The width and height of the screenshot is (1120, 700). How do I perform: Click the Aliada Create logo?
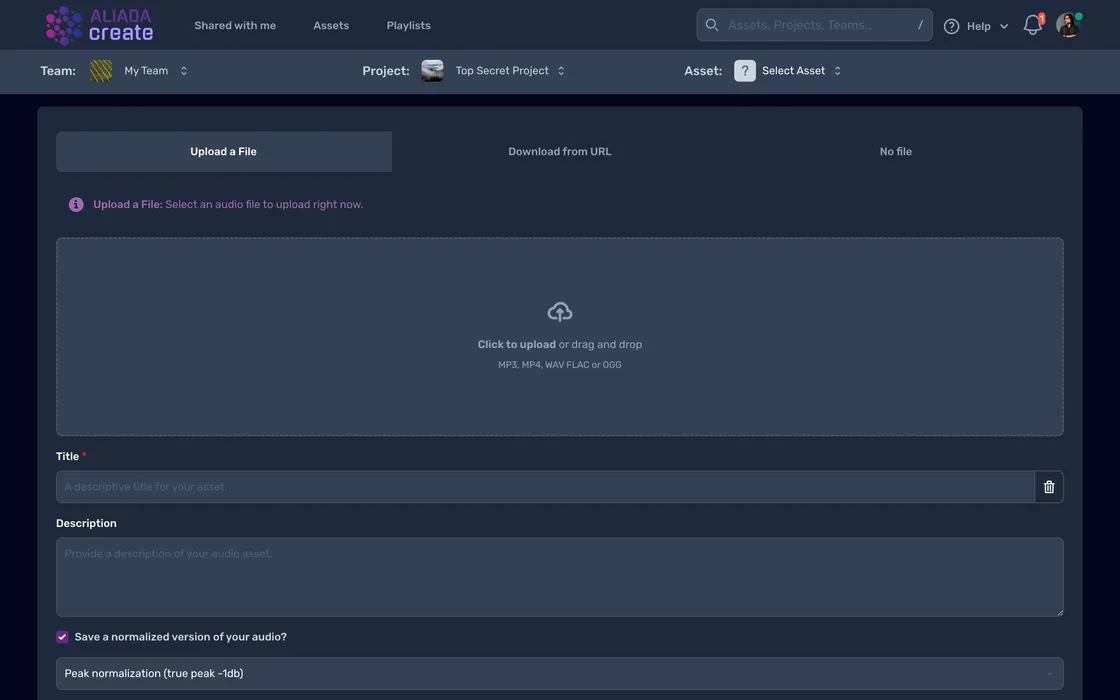pos(99,25)
